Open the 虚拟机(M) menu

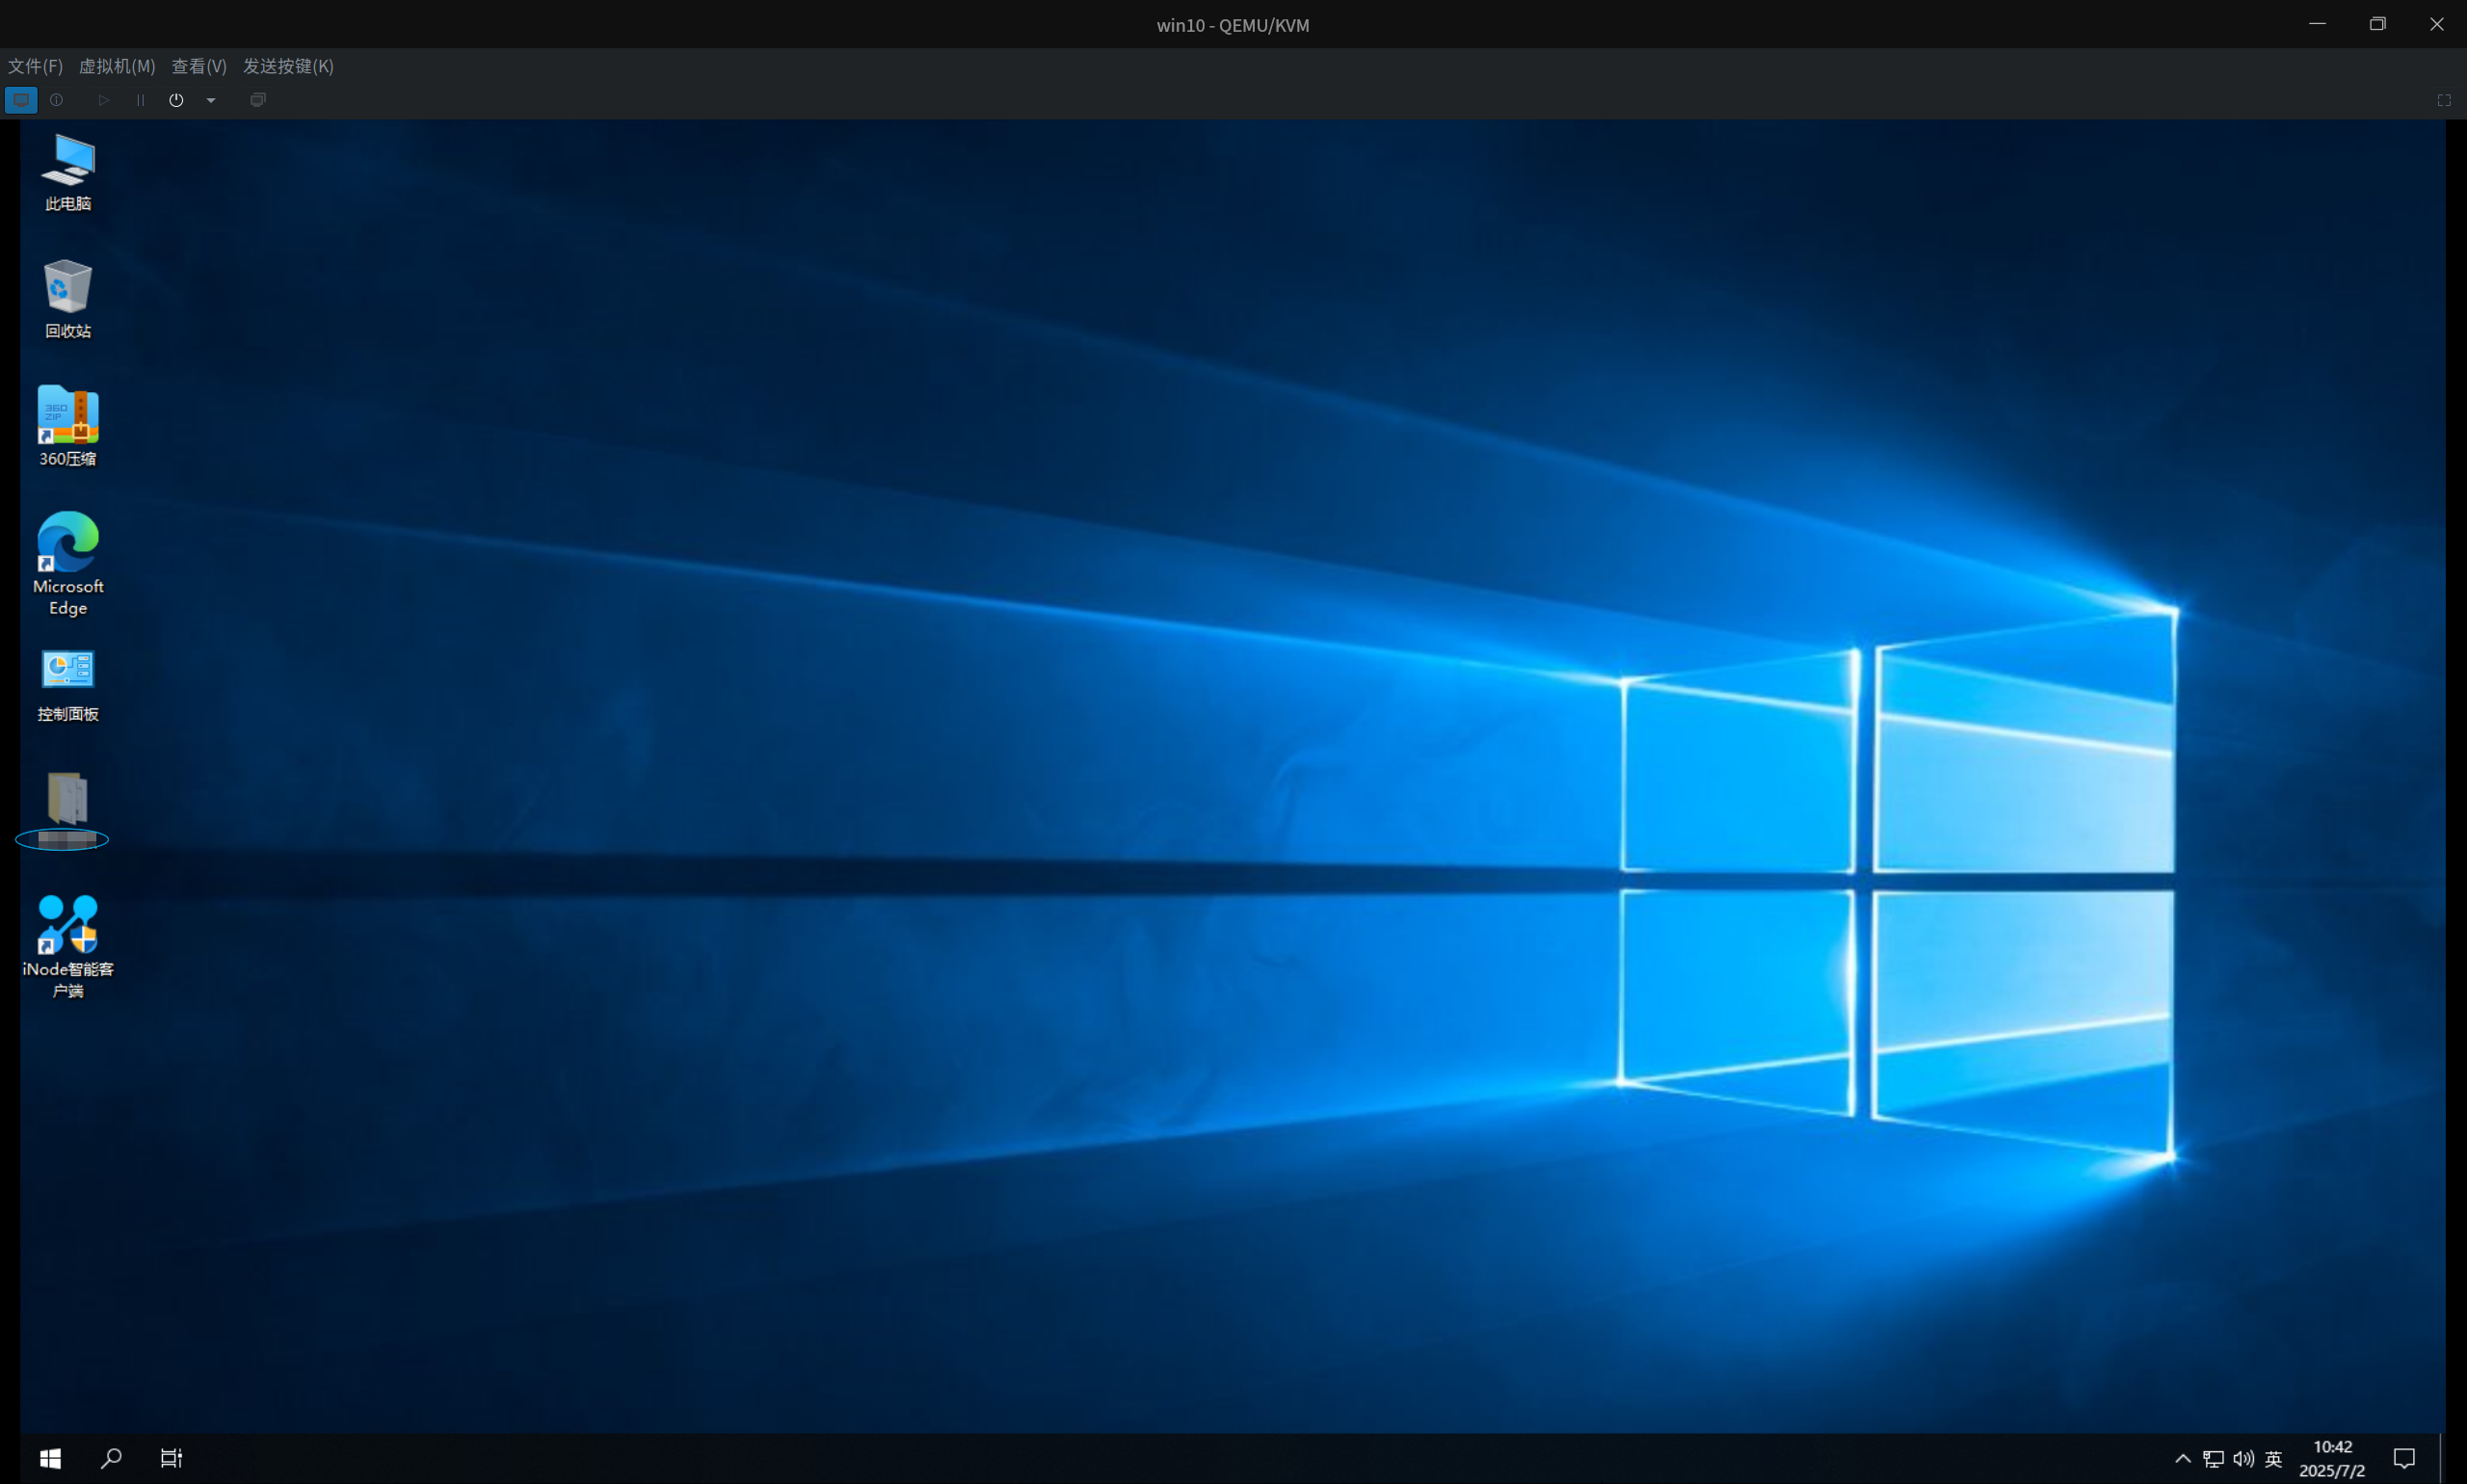[117, 66]
